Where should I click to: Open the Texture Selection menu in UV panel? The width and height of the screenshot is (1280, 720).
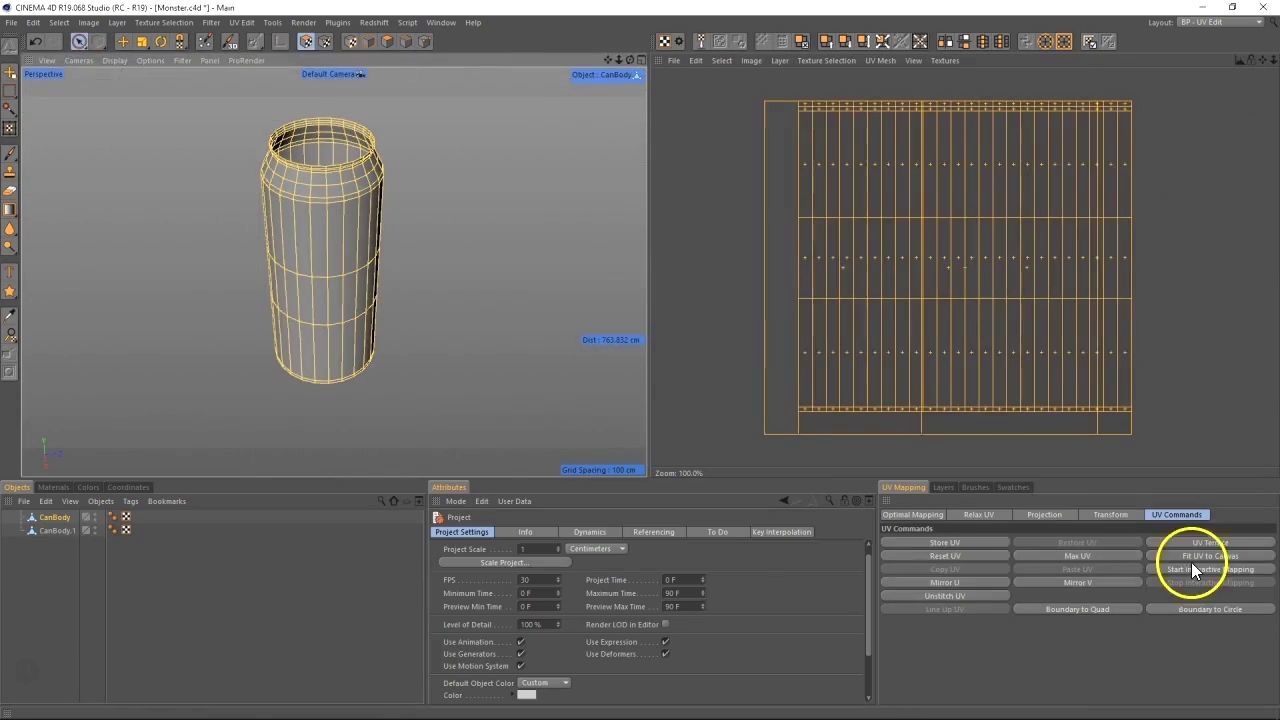(826, 60)
